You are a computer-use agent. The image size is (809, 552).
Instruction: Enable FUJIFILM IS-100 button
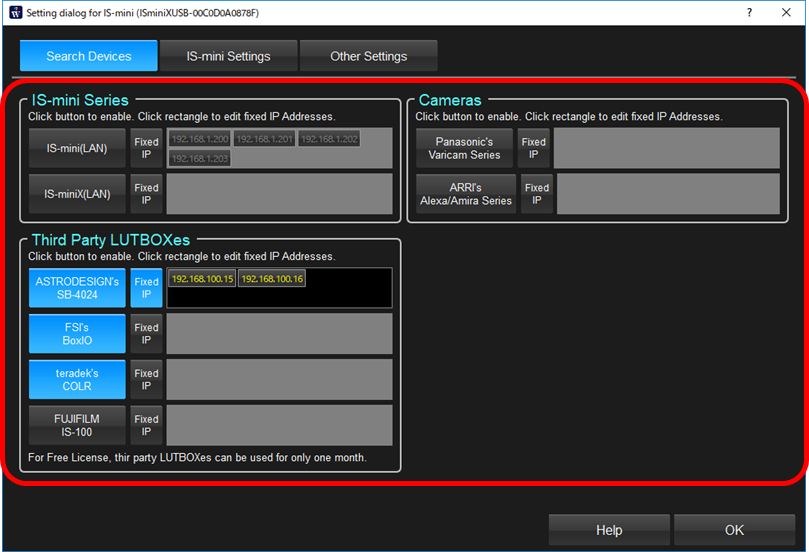[x=77, y=426]
